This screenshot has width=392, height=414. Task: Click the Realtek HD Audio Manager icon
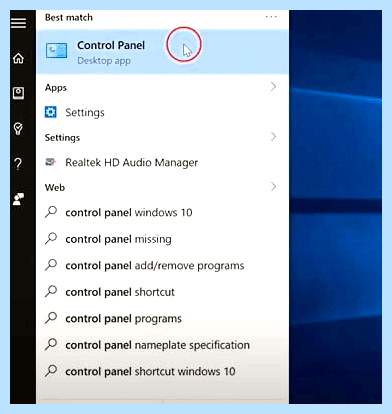click(x=50, y=162)
